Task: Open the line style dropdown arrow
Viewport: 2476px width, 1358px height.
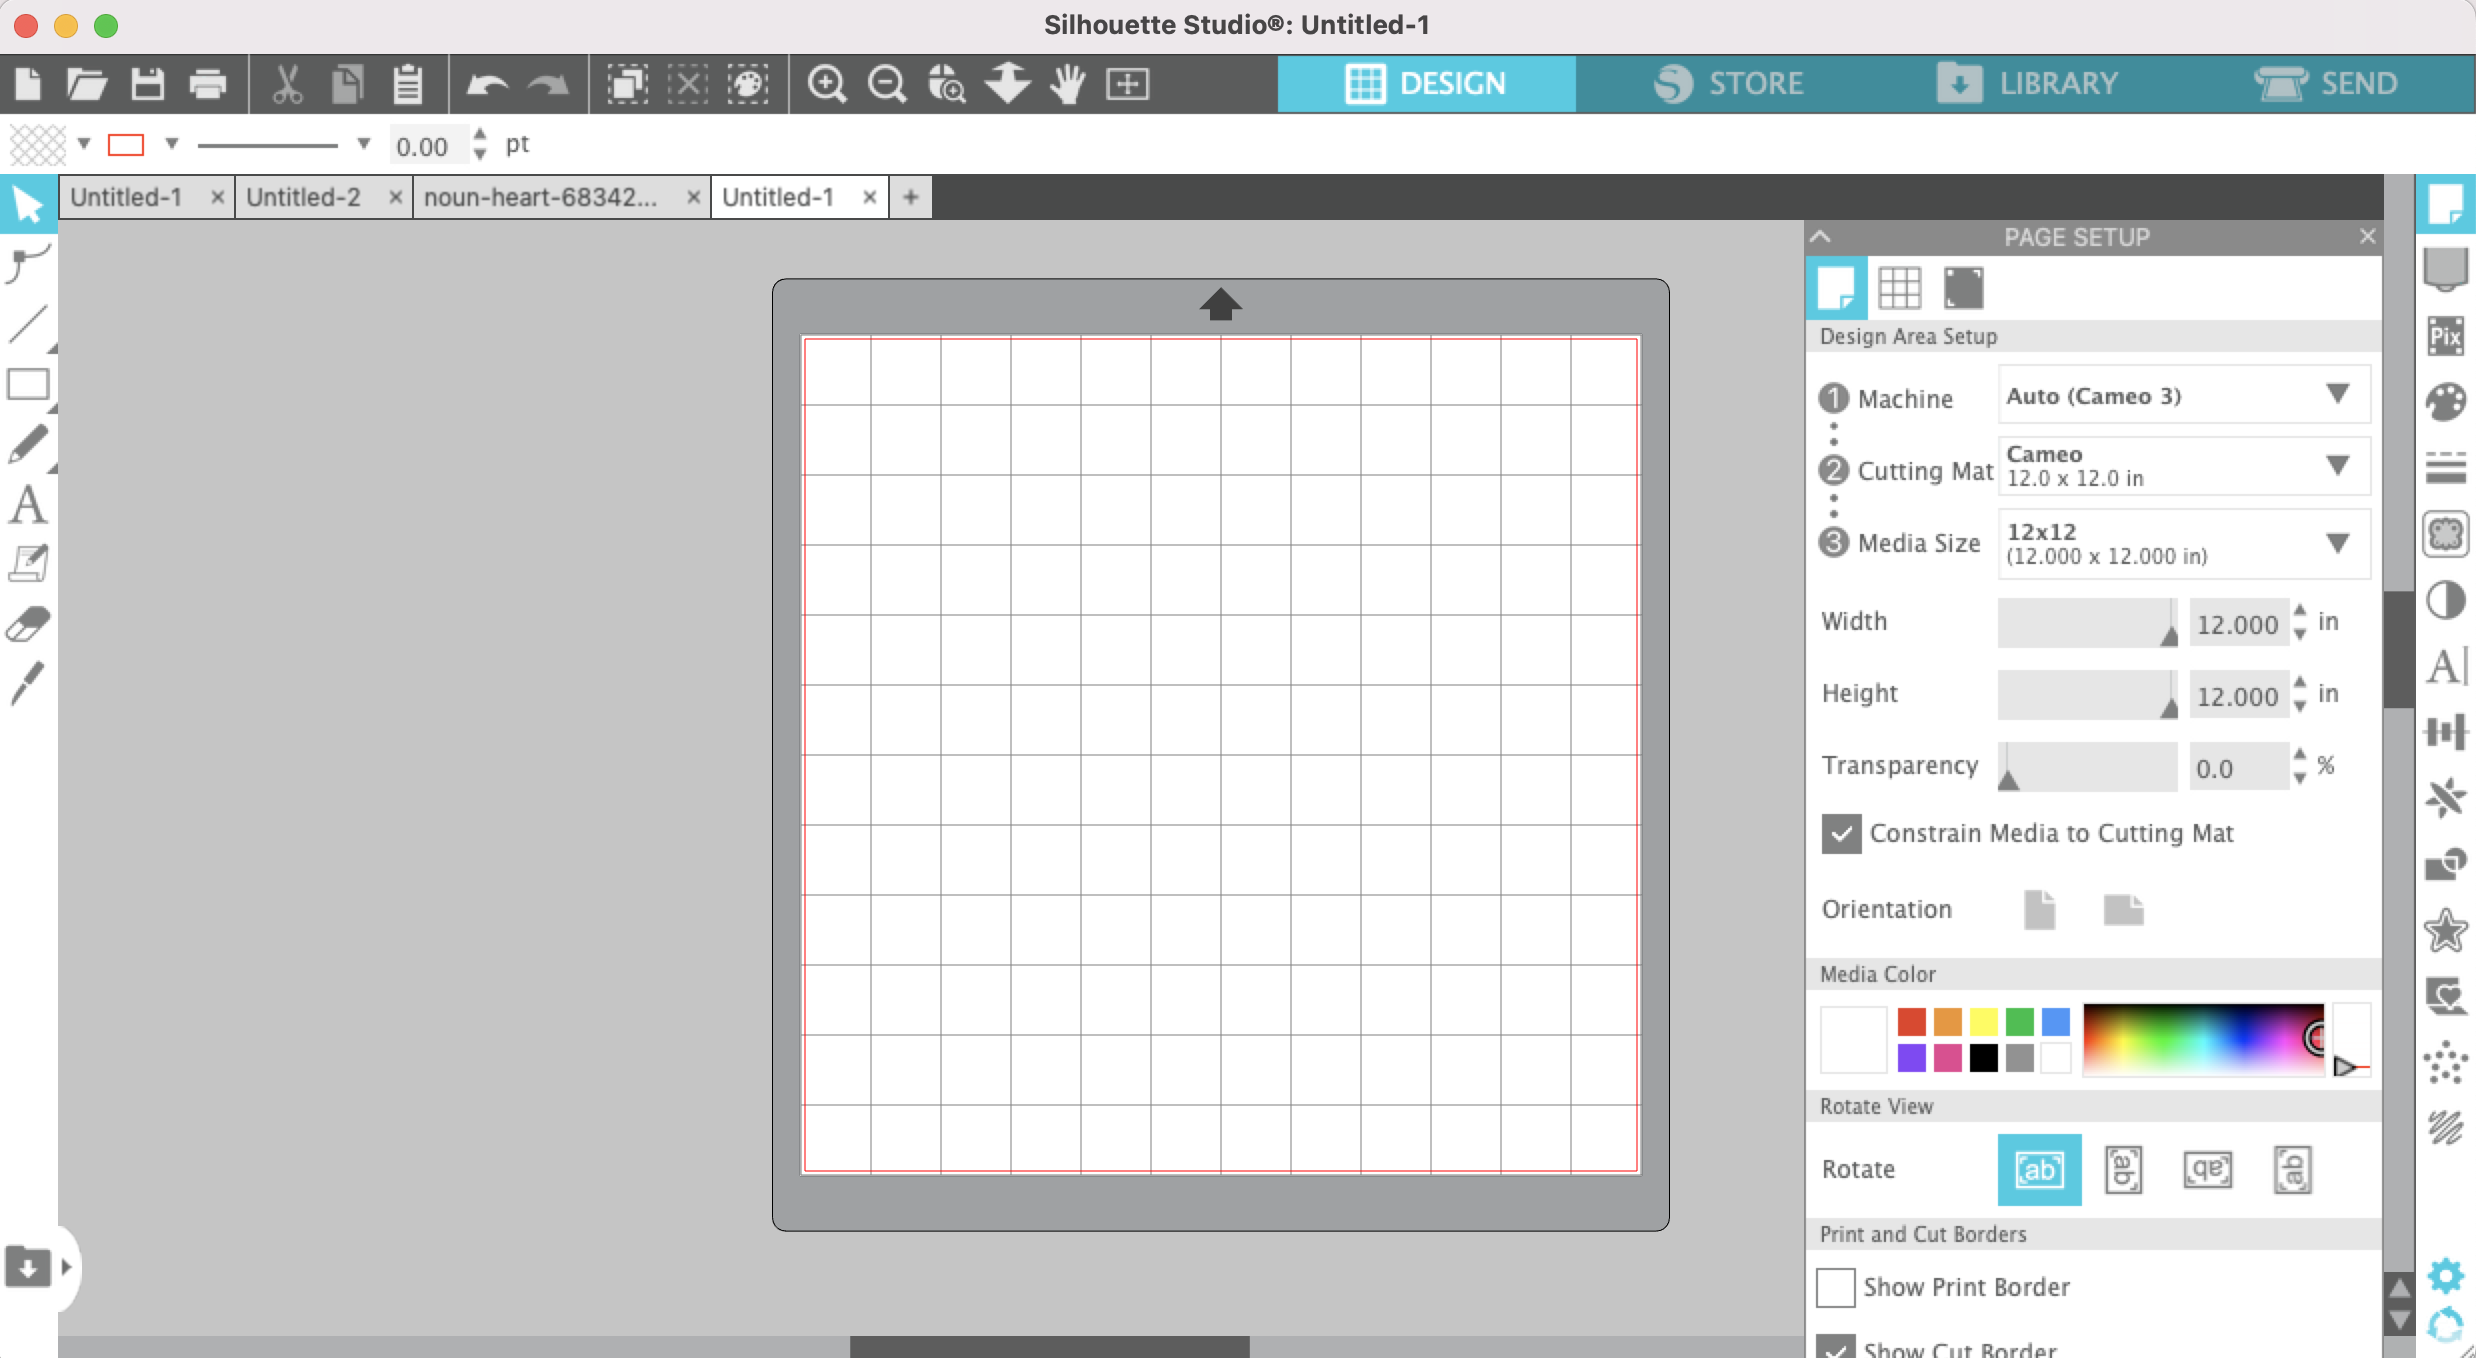Action: tap(364, 144)
